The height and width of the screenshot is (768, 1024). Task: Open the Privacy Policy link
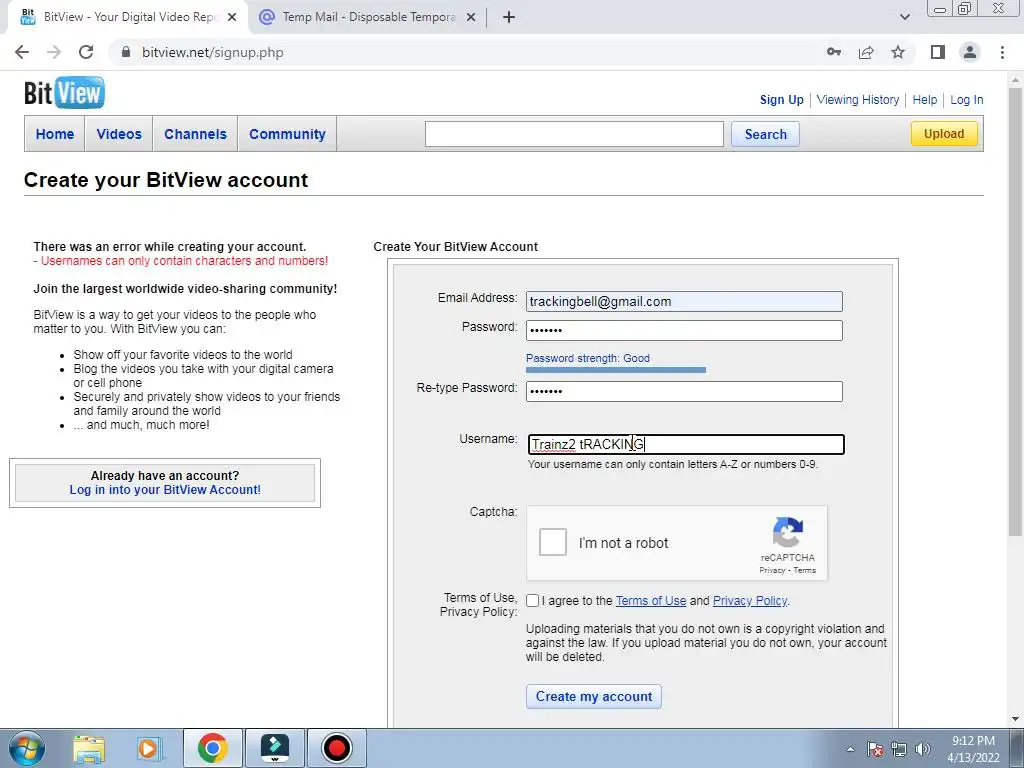point(750,601)
